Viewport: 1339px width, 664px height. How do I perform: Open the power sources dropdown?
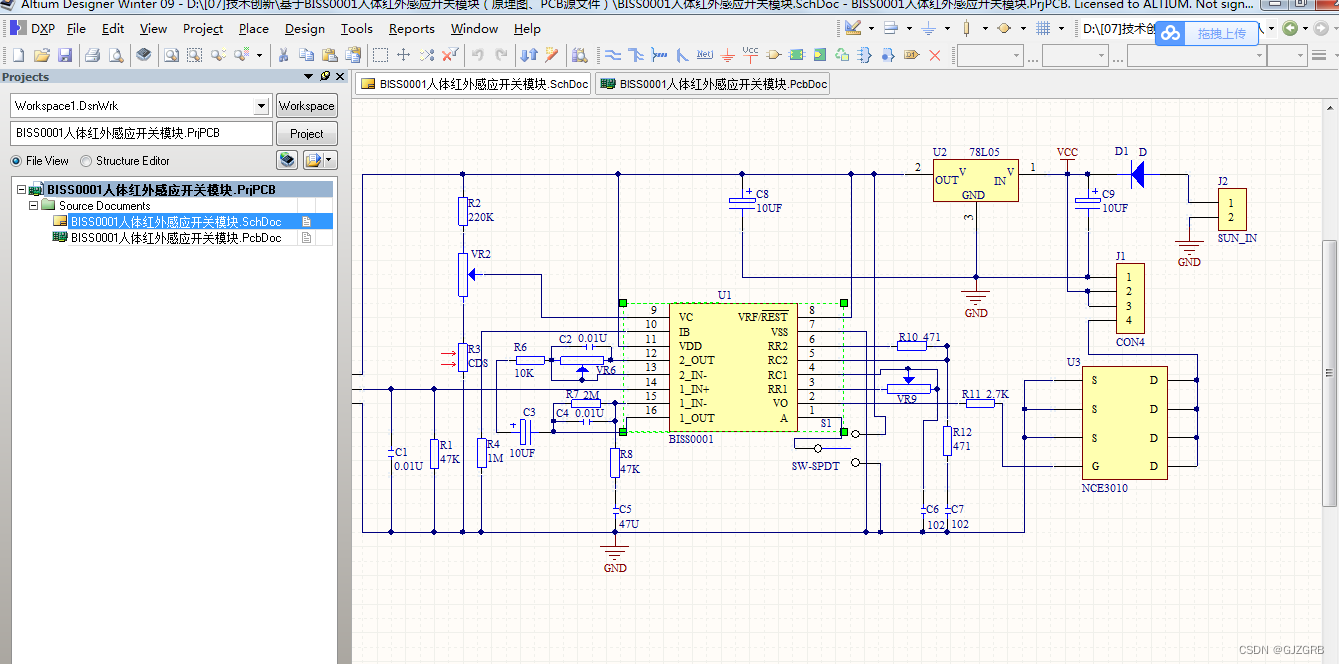(x=947, y=28)
